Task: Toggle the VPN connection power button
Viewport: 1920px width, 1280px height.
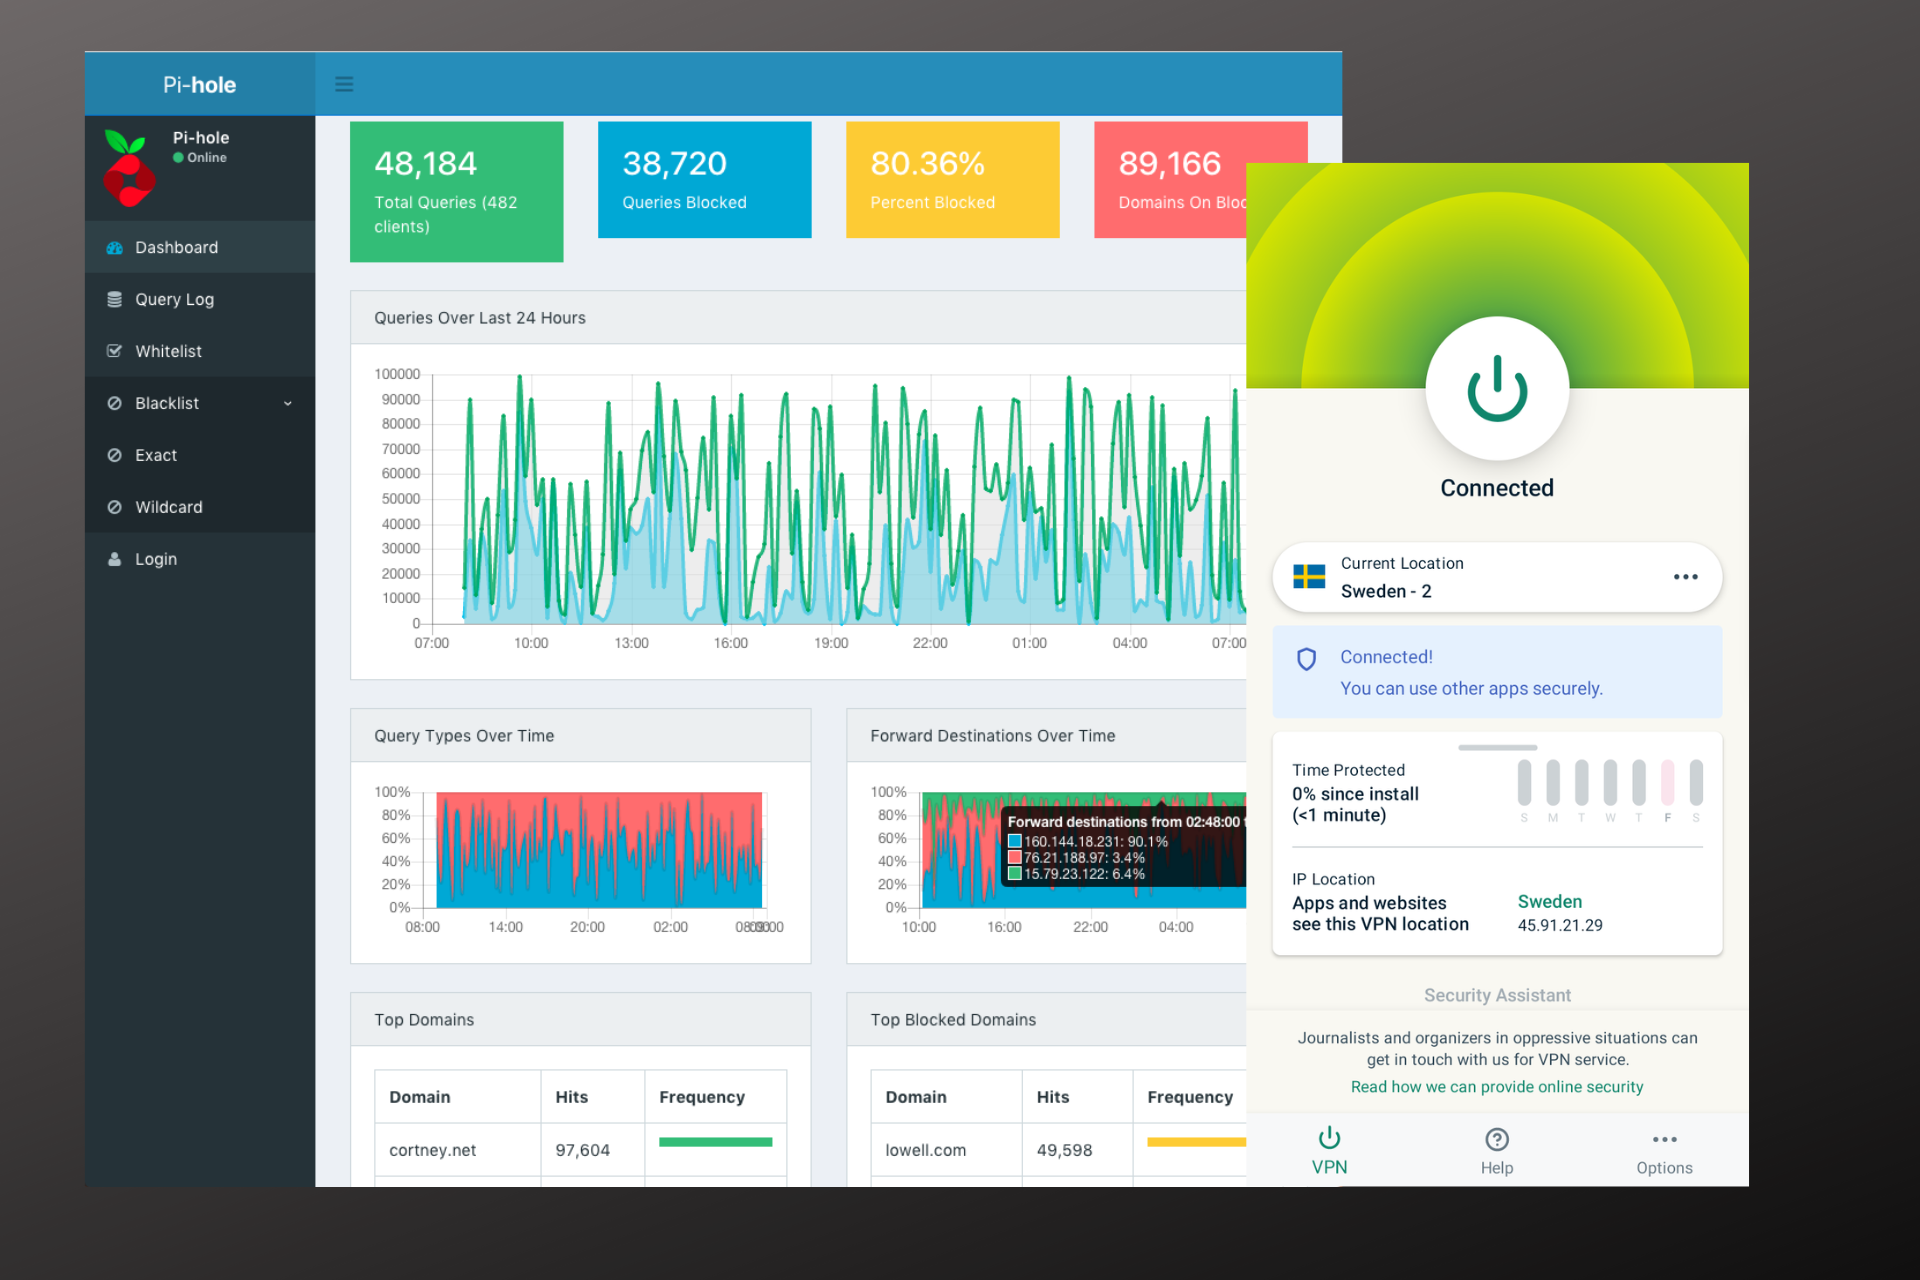Action: point(1497,389)
